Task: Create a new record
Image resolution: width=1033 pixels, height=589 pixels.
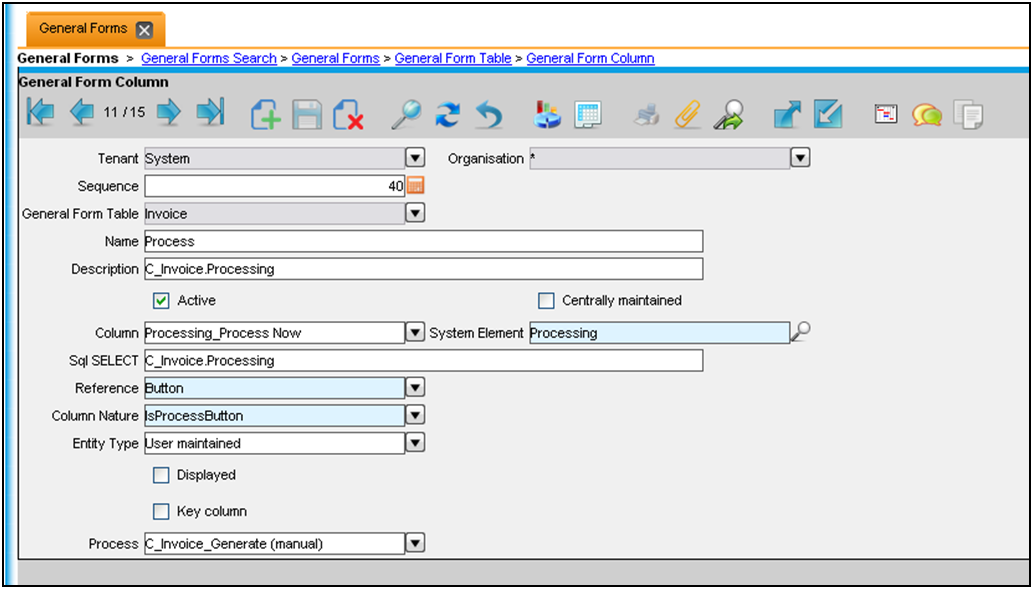Action: click(x=265, y=114)
